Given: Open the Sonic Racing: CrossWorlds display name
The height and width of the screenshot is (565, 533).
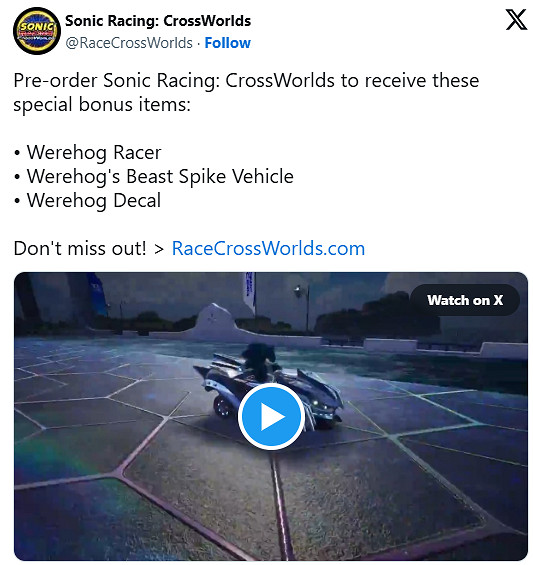Looking at the screenshot, I should click(158, 21).
